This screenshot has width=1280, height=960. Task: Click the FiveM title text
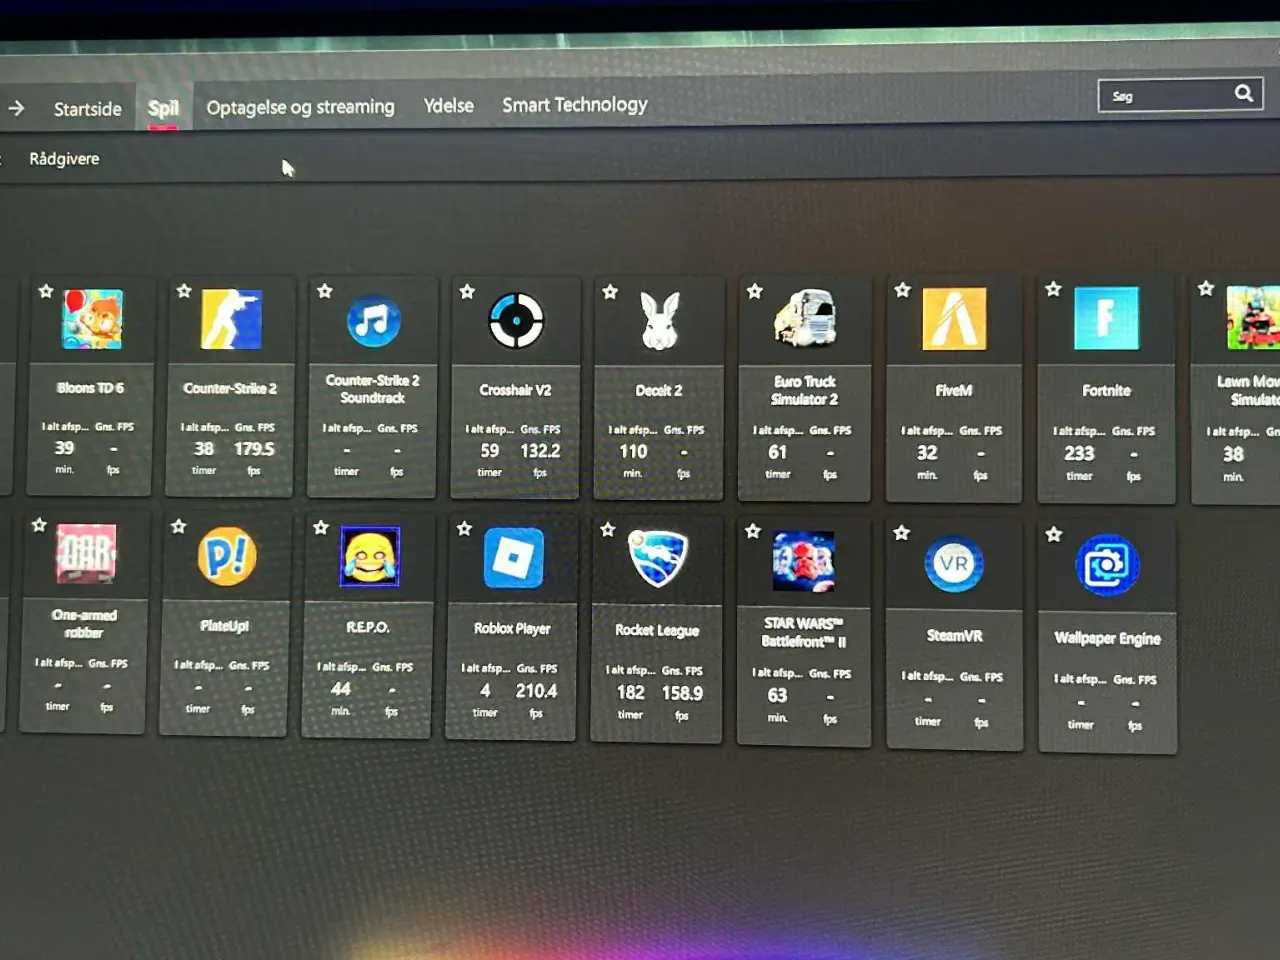[954, 390]
